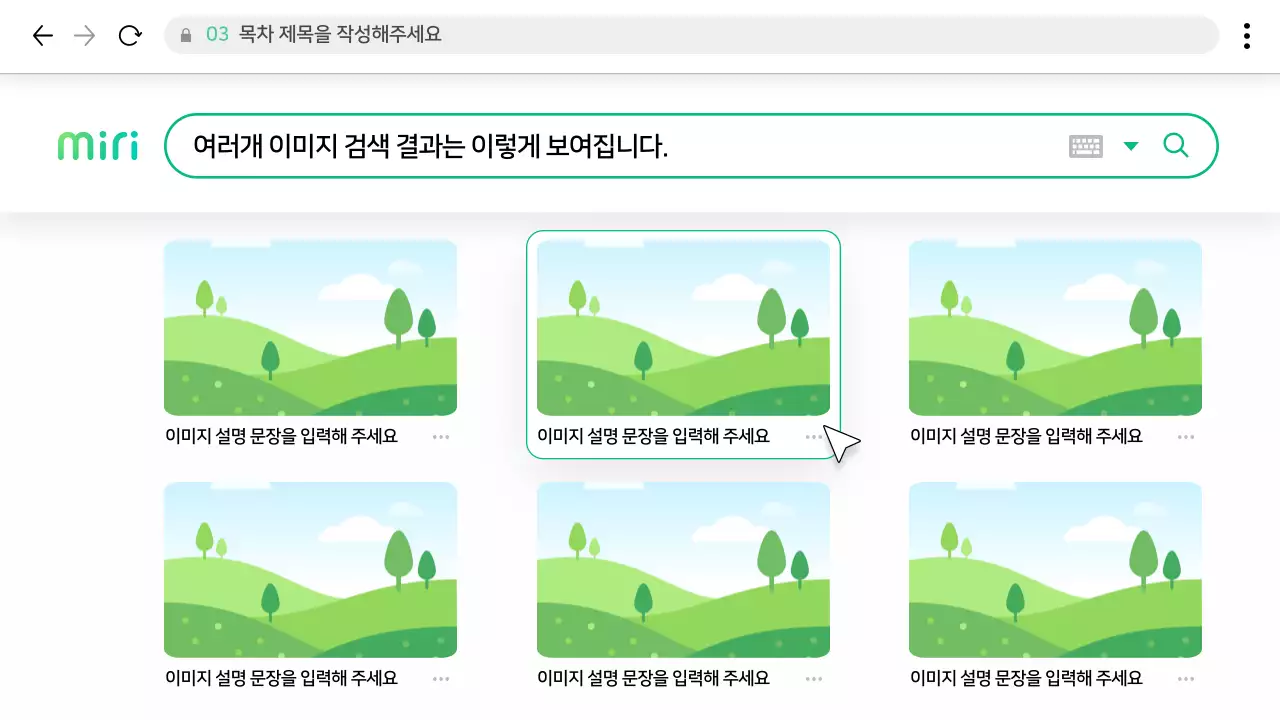Open options menu of the top-right landscape image
Viewport: 1280px width, 720px height.
tap(1186, 436)
